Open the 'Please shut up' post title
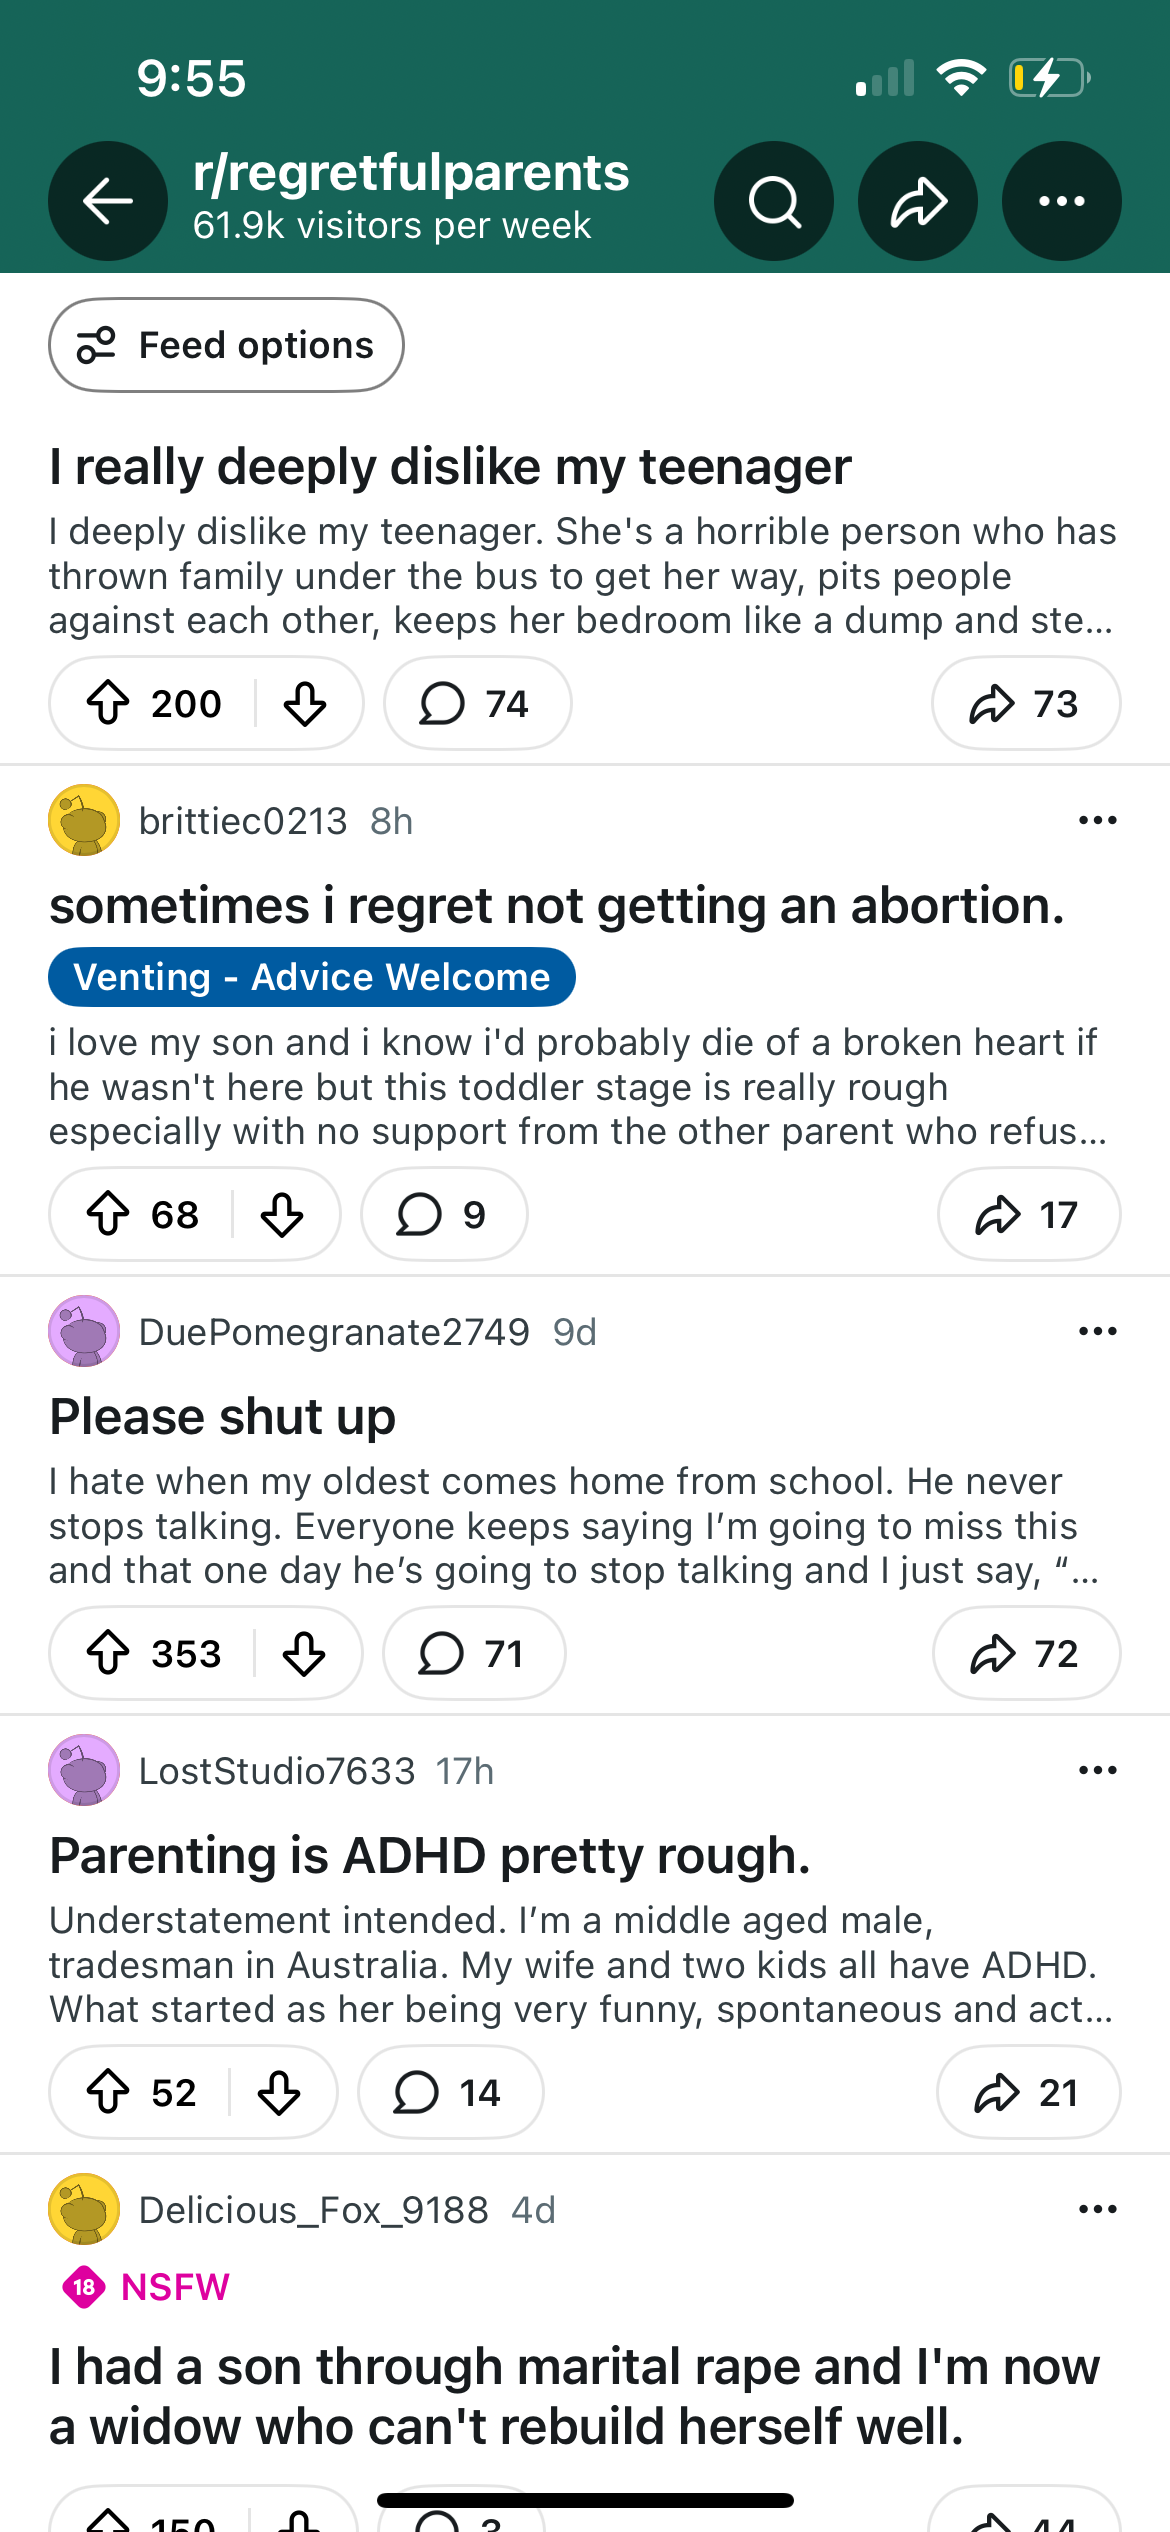The width and height of the screenshot is (1170, 2532). tap(223, 1416)
